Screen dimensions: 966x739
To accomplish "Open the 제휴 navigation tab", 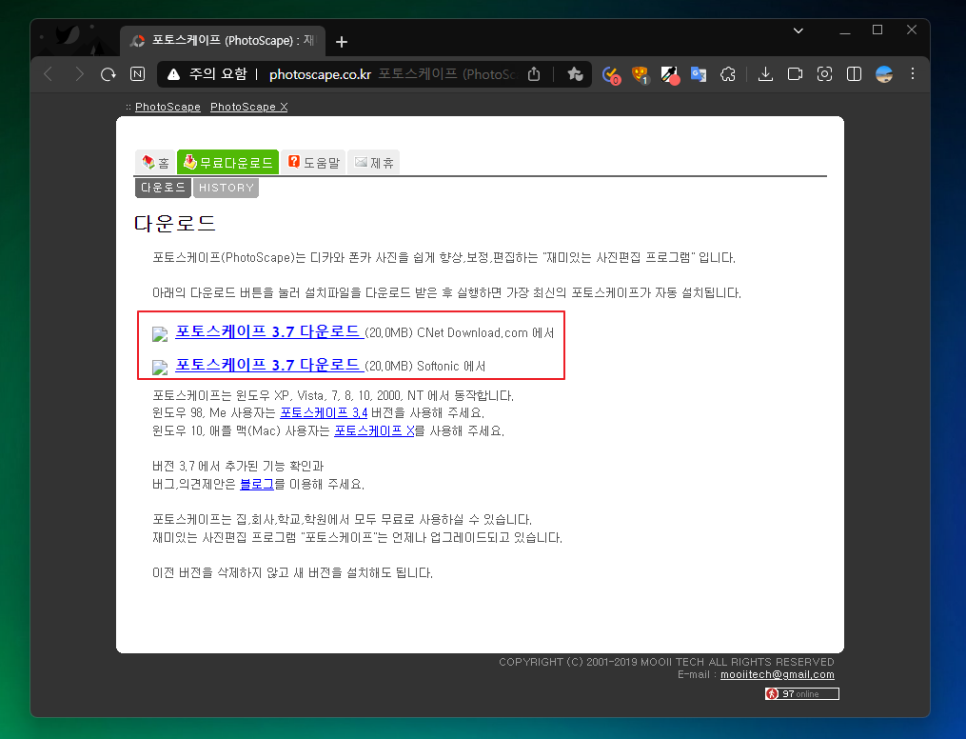I will point(374,162).
